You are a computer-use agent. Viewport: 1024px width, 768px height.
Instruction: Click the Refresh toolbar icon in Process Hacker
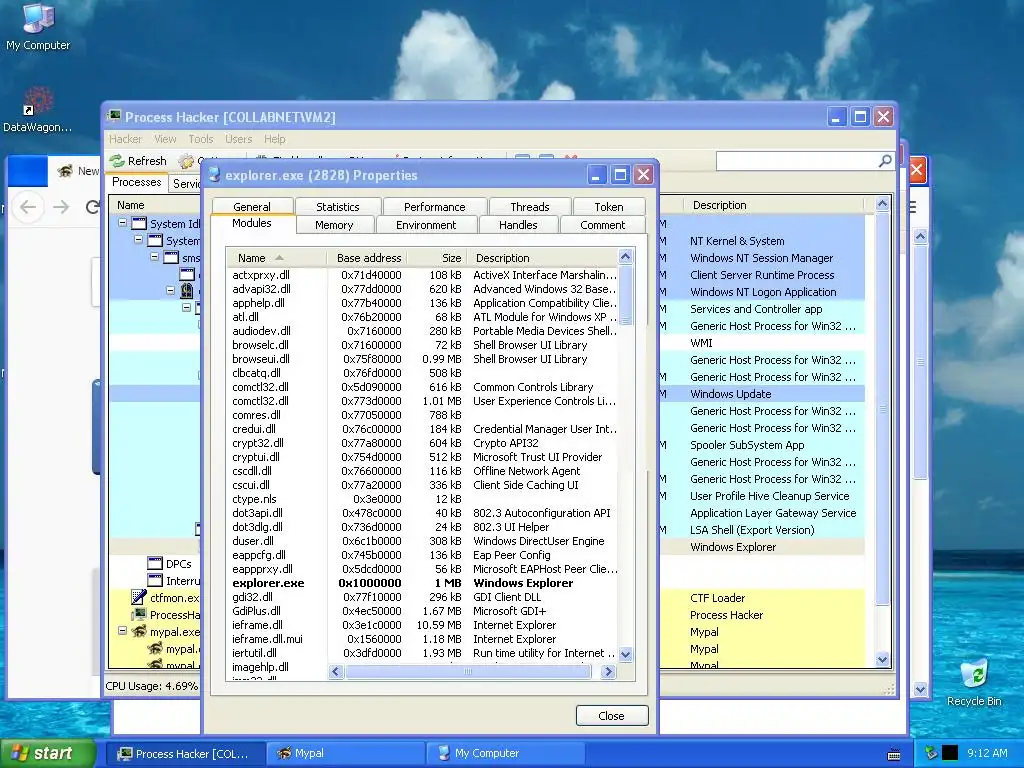click(x=118, y=161)
